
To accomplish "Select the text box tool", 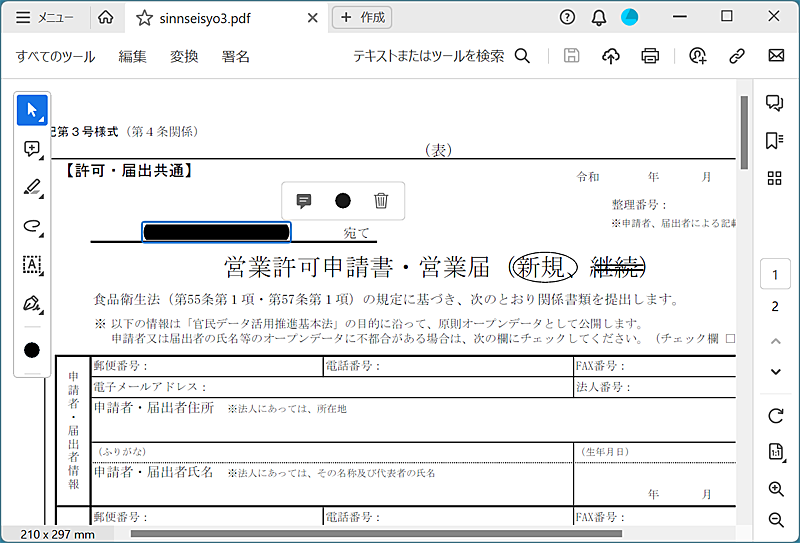I will coord(32,265).
